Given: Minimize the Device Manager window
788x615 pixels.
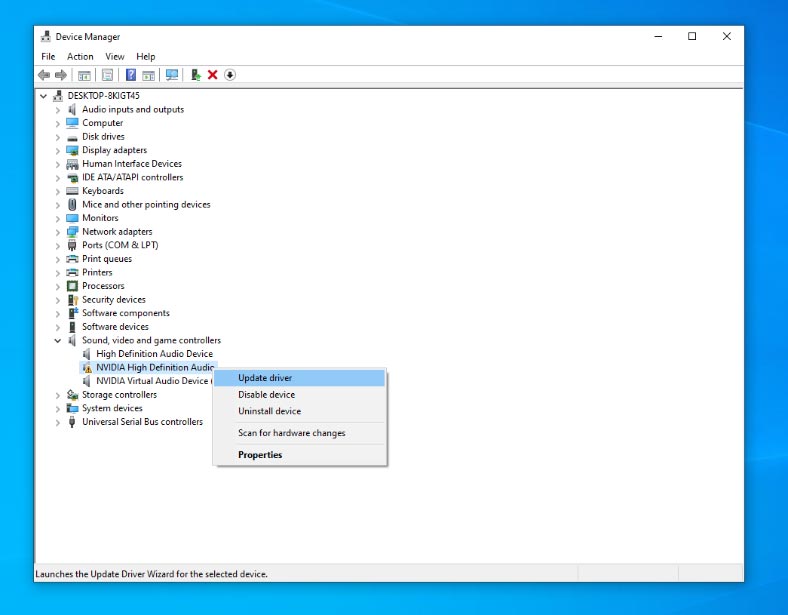Looking at the screenshot, I should [658, 36].
